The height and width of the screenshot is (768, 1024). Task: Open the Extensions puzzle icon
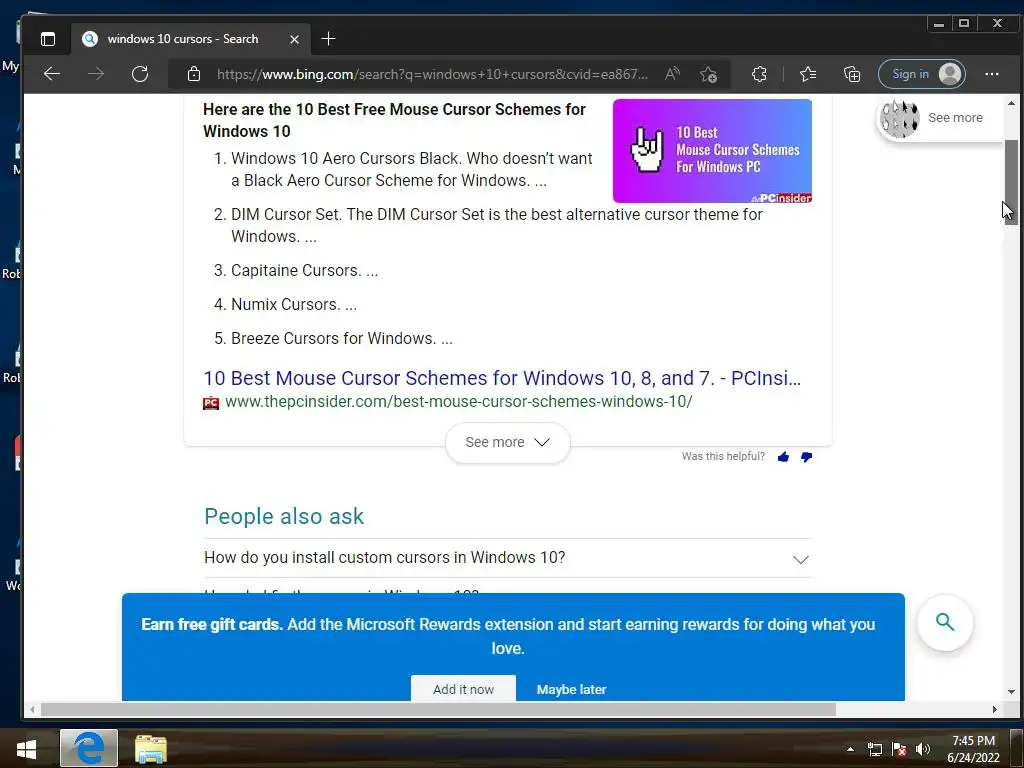click(759, 74)
